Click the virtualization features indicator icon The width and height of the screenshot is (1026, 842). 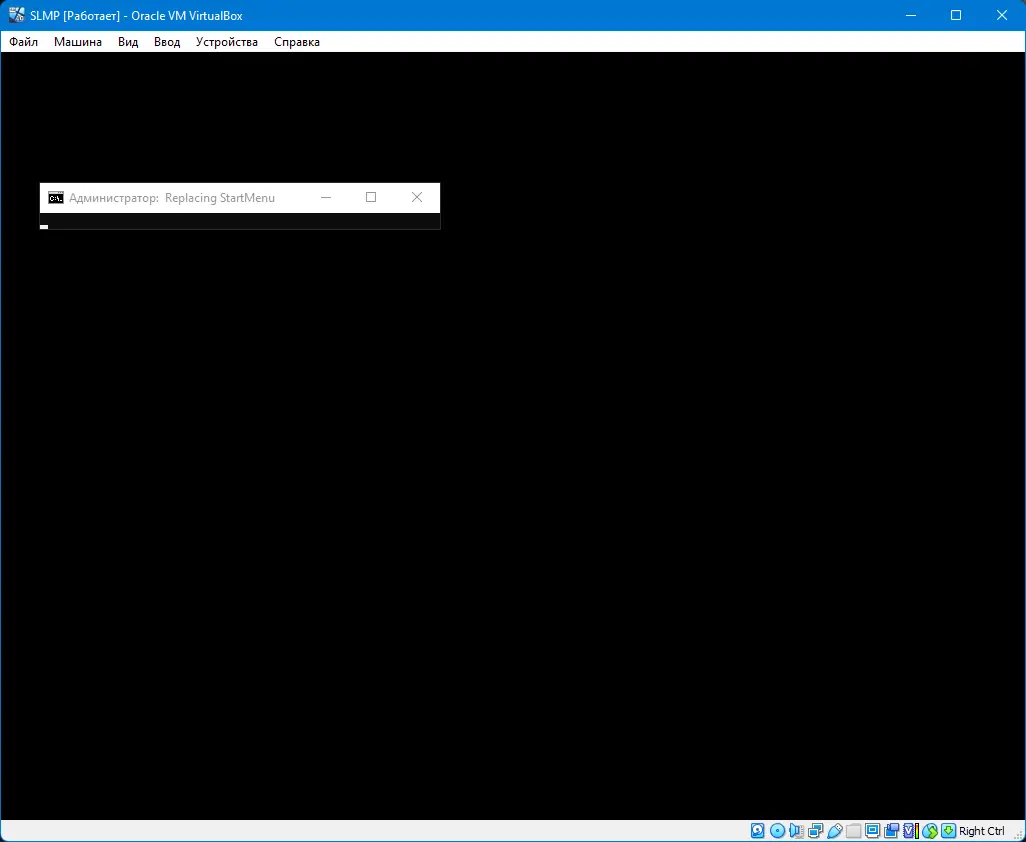click(x=909, y=830)
